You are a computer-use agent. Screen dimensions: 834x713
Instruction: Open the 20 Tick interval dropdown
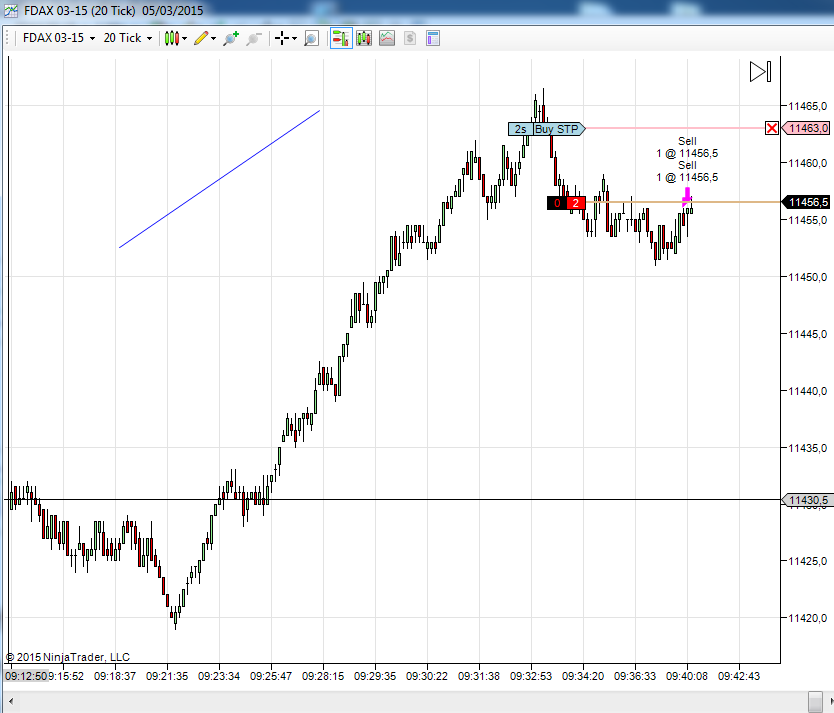coord(128,38)
